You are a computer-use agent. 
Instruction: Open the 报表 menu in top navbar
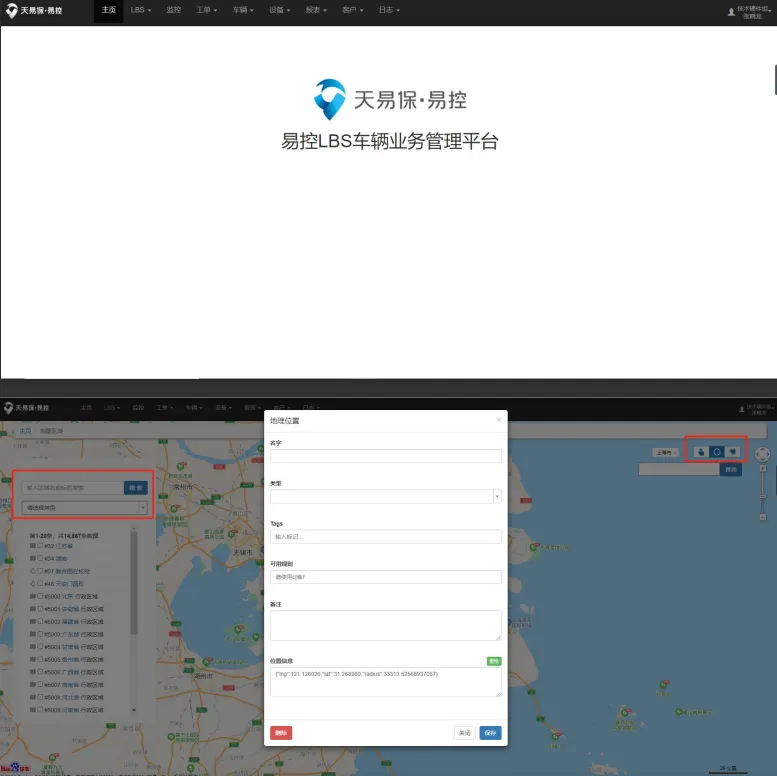coord(314,10)
